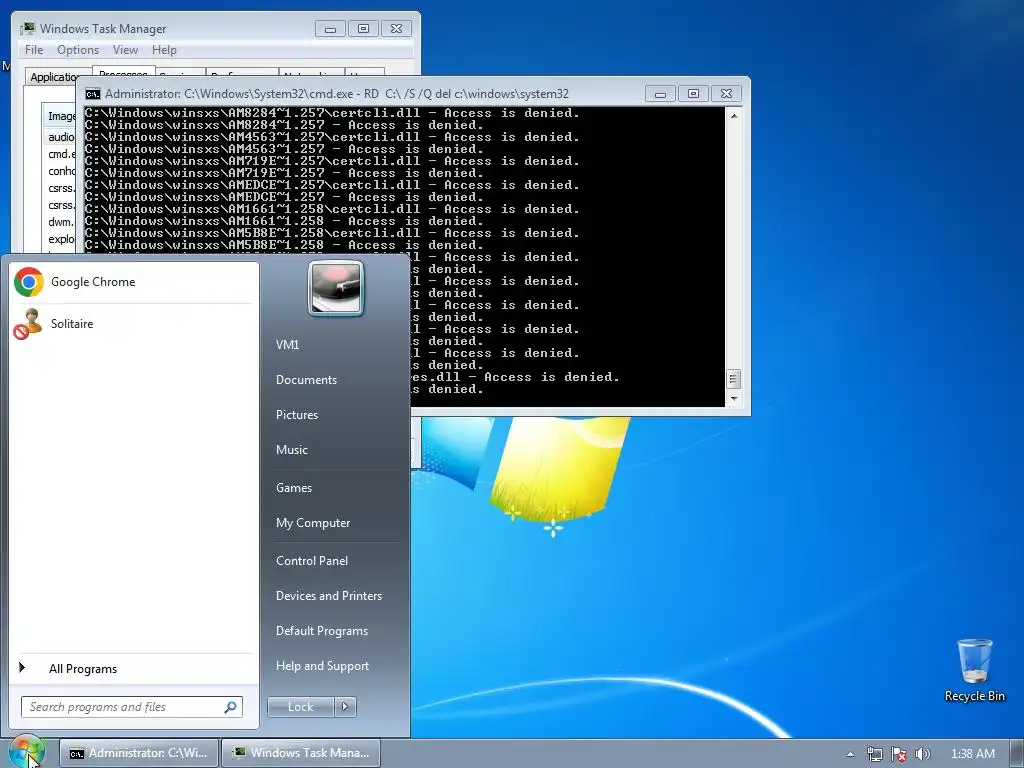Image resolution: width=1024 pixels, height=768 pixels.
Task: Click the user account picture
Action: click(336, 289)
